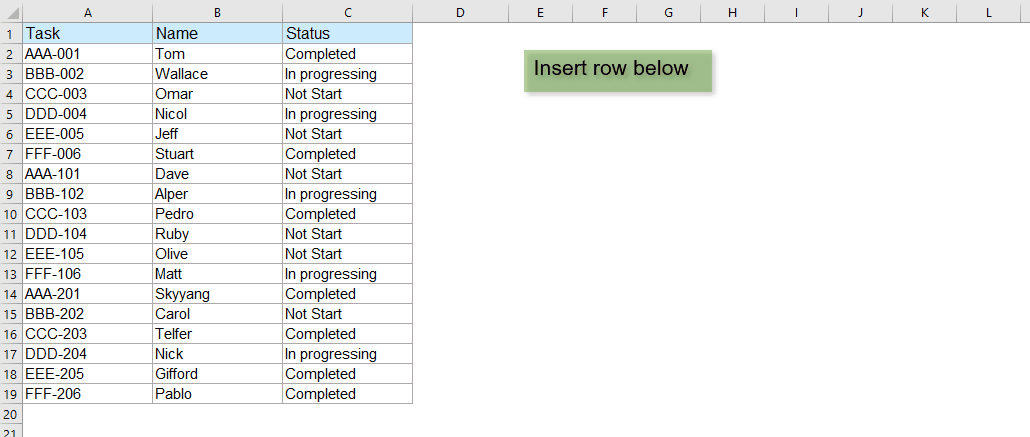Screen dimensions: 1030x437
Task: Select column D header
Action: [460, 12]
